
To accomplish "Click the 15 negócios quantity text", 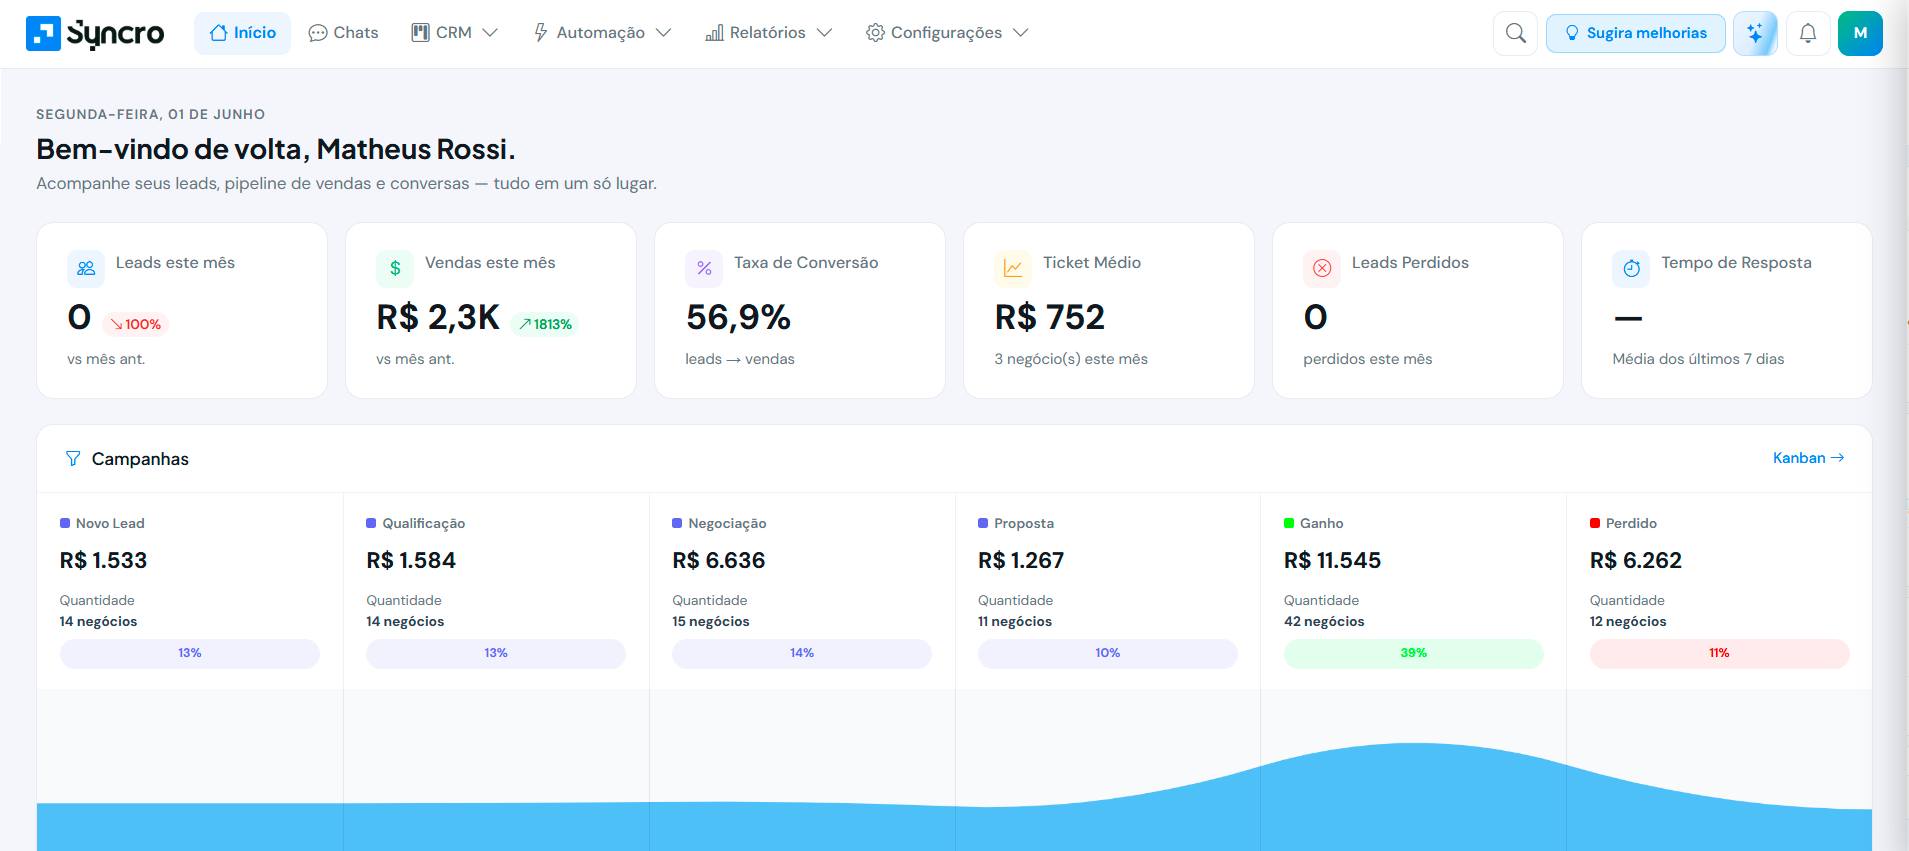I will (711, 622).
